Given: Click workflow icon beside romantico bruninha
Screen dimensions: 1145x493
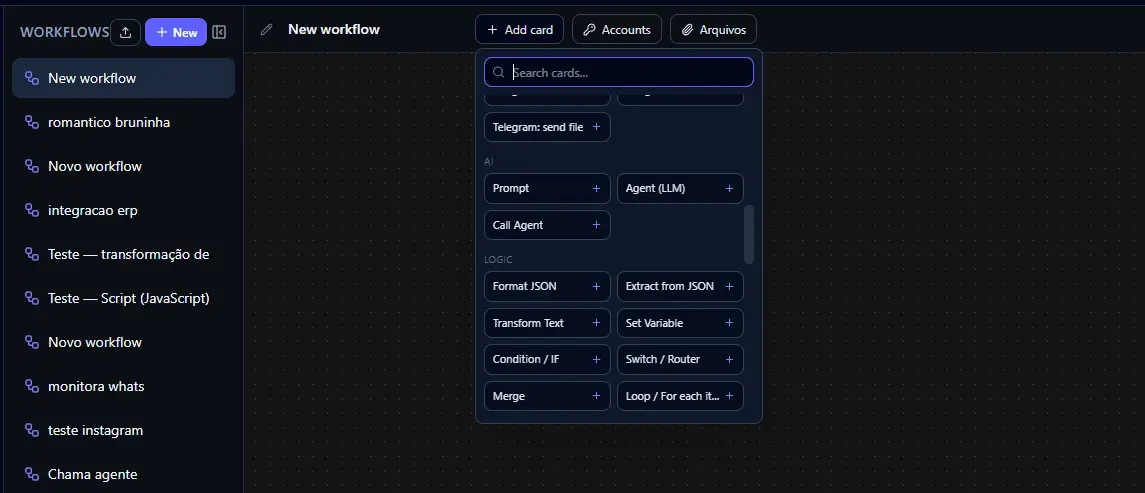Looking at the screenshot, I should tap(31, 123).
